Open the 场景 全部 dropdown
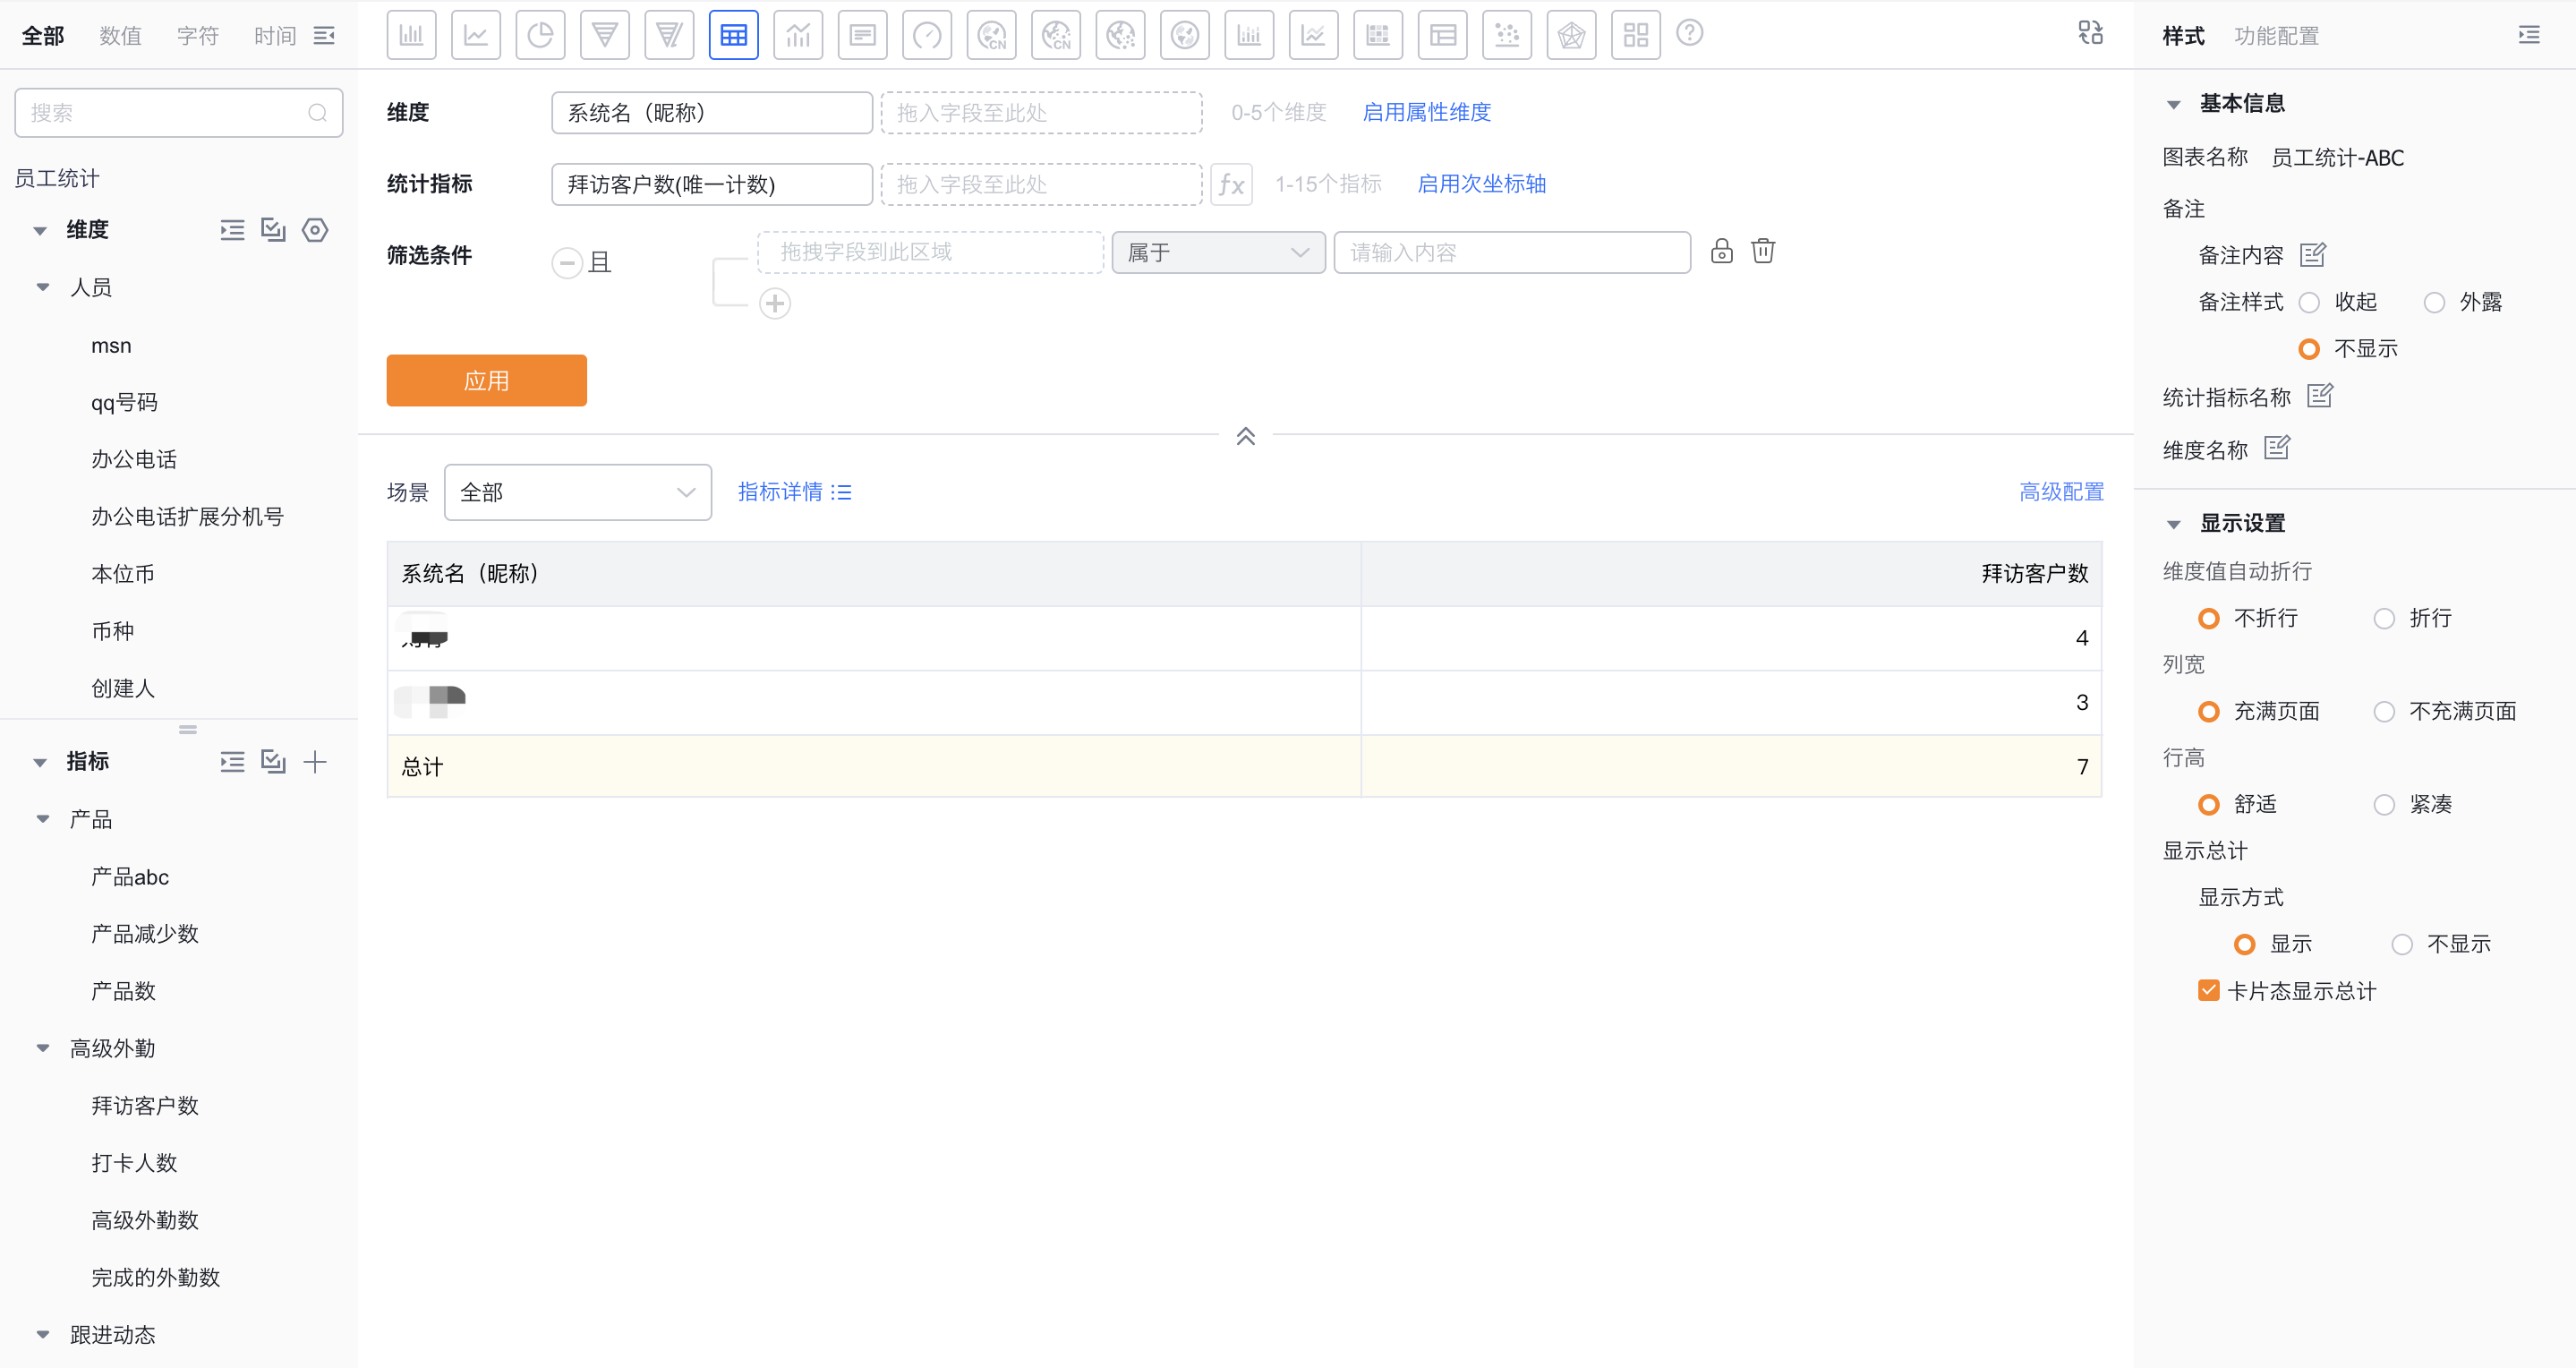This screenshot has height=1368, width=2576. (577, 492)
